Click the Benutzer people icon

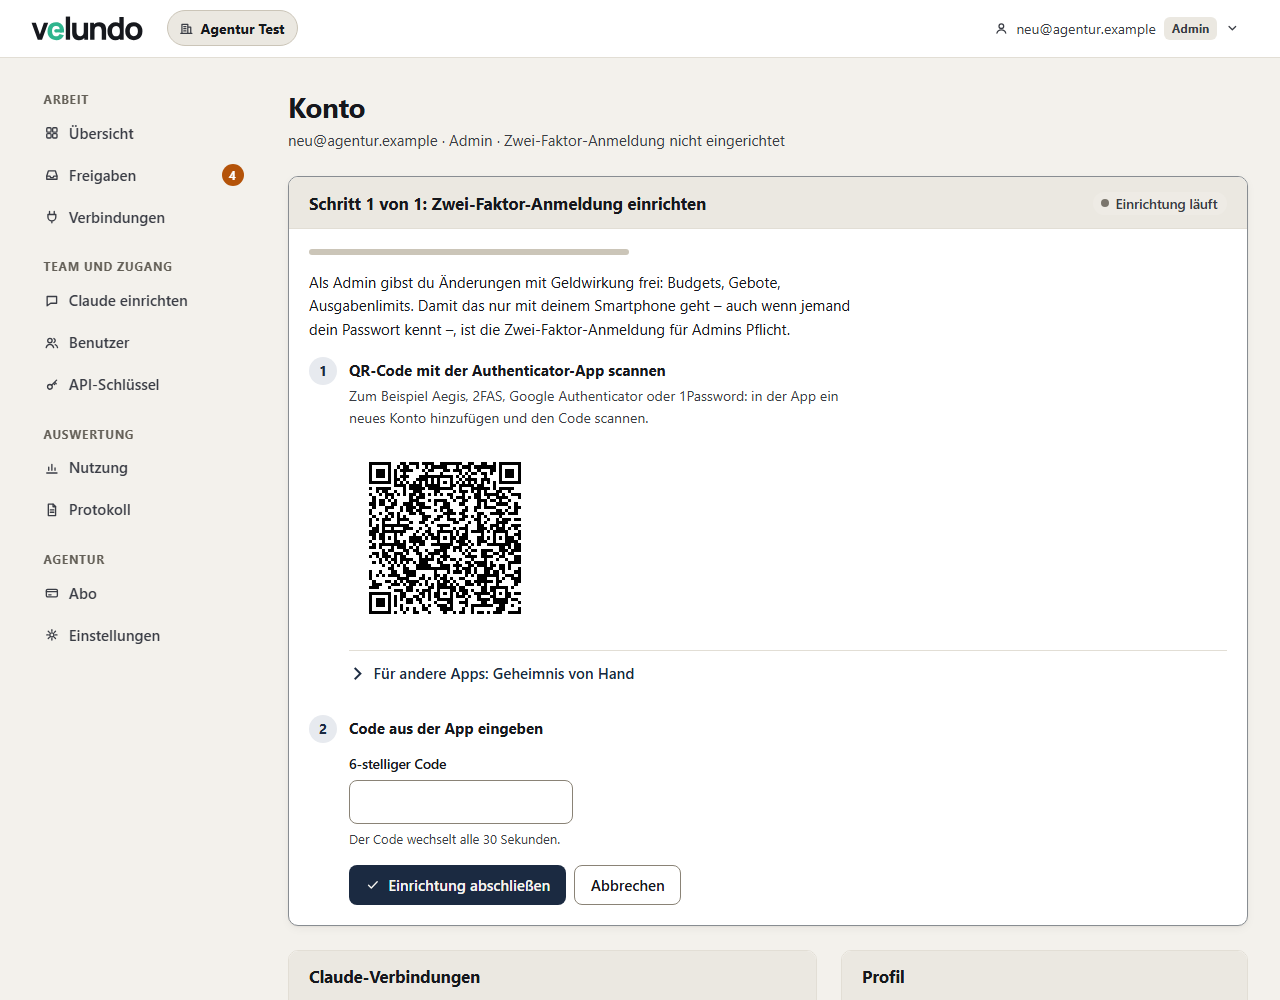click(52, 342)
